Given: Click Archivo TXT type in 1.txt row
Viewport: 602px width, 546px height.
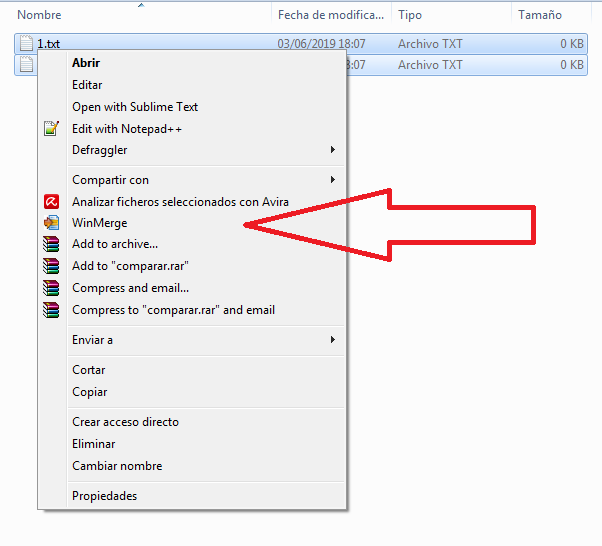Looking at the screenshot, I should coord(430,44).
